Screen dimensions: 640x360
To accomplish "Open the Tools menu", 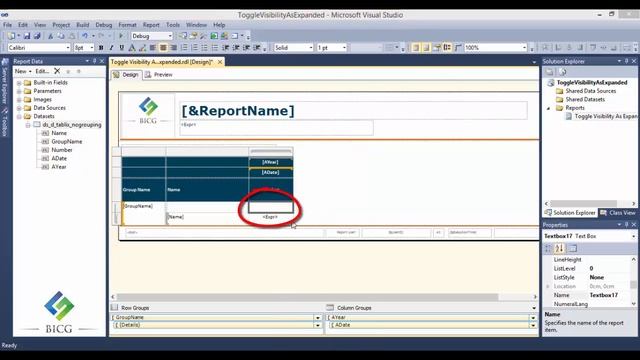I will pos(173,25).
